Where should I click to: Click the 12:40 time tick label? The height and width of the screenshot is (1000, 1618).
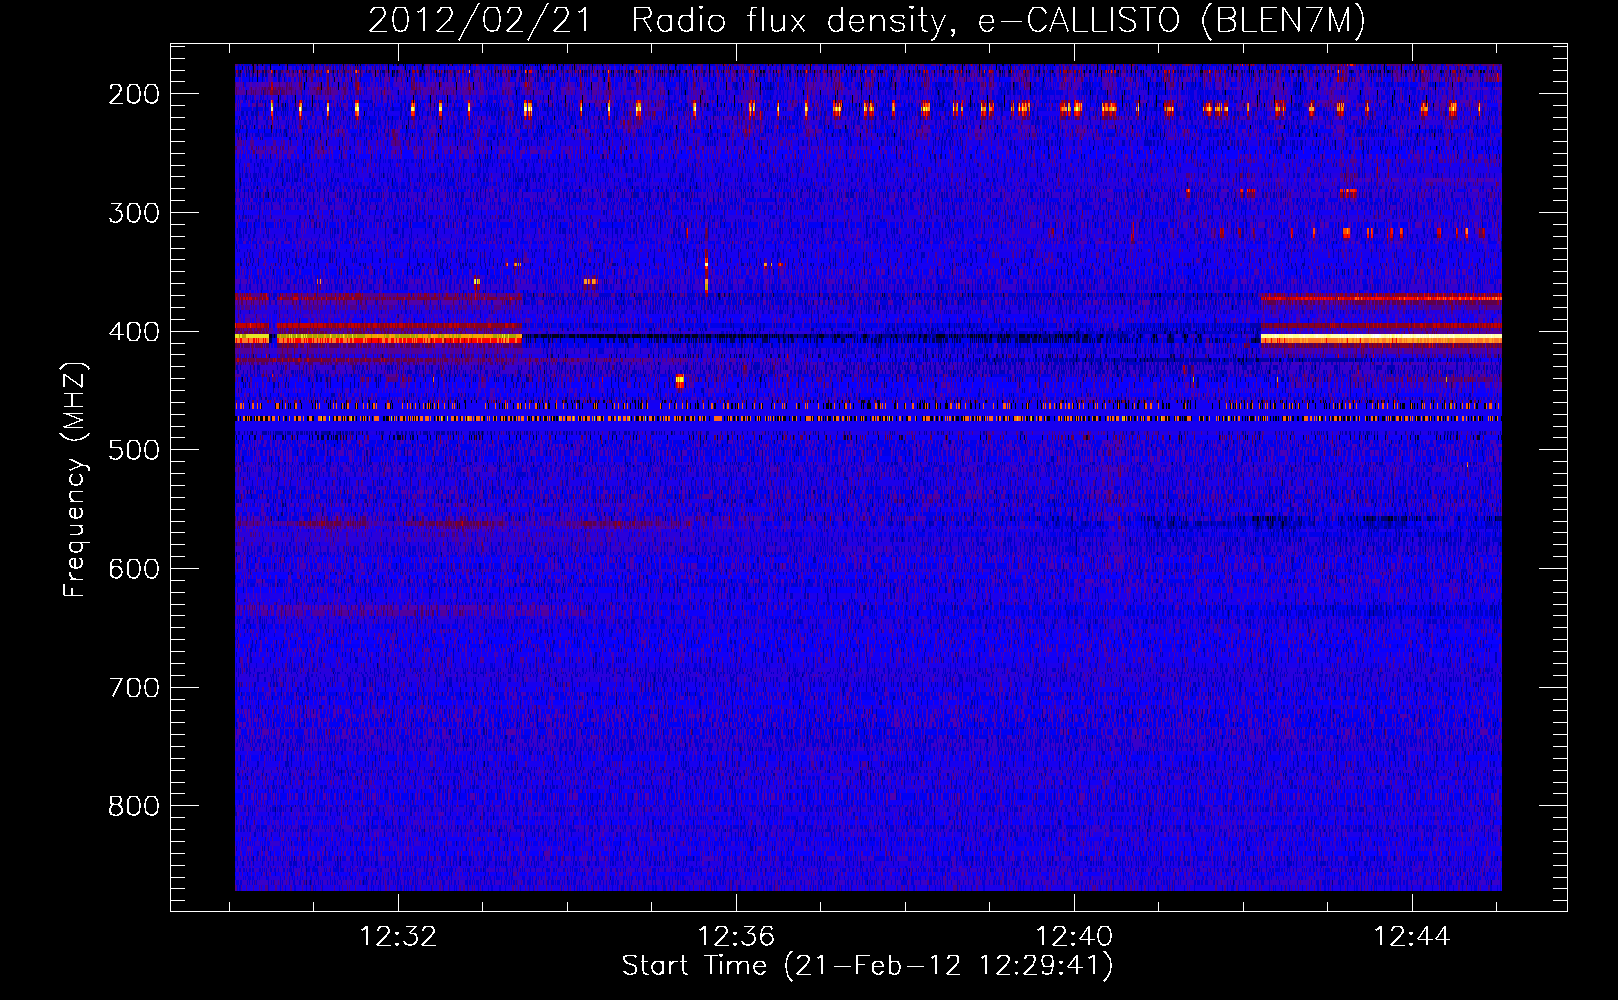pyautogui.click(x=1074, y=937)
